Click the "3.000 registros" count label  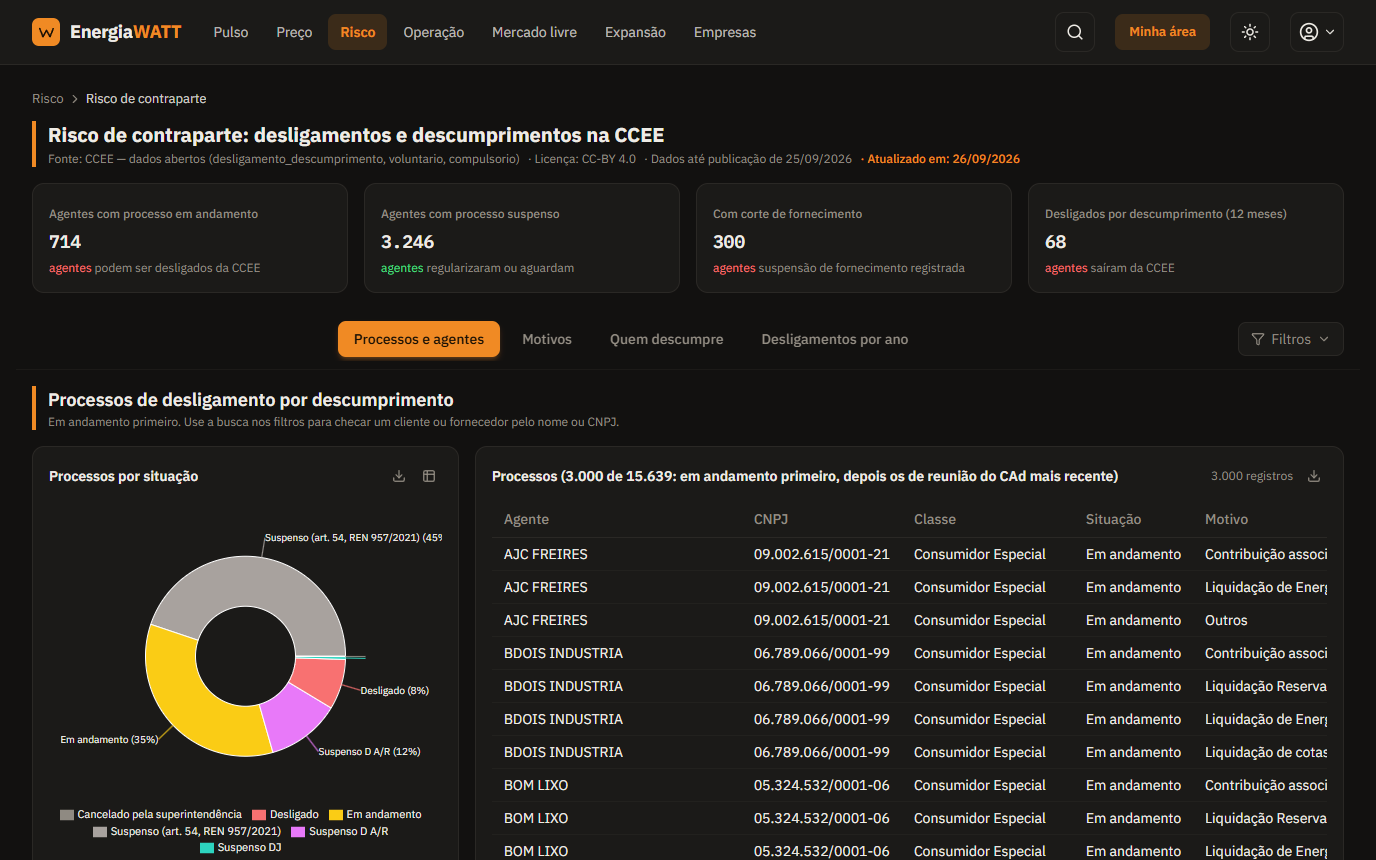coord(1251,476)
